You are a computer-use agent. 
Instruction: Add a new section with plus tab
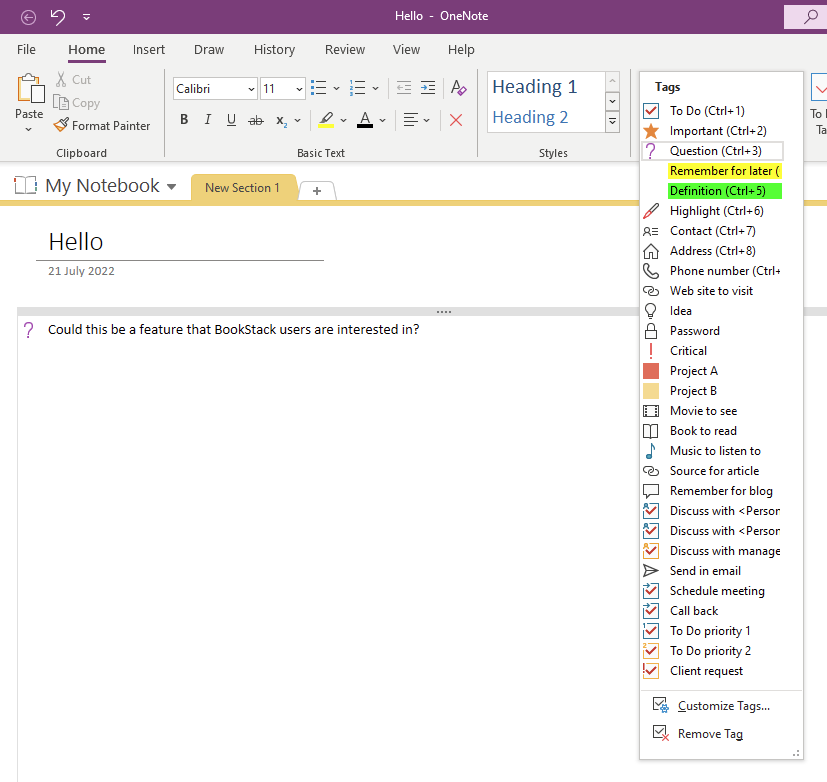317,191
